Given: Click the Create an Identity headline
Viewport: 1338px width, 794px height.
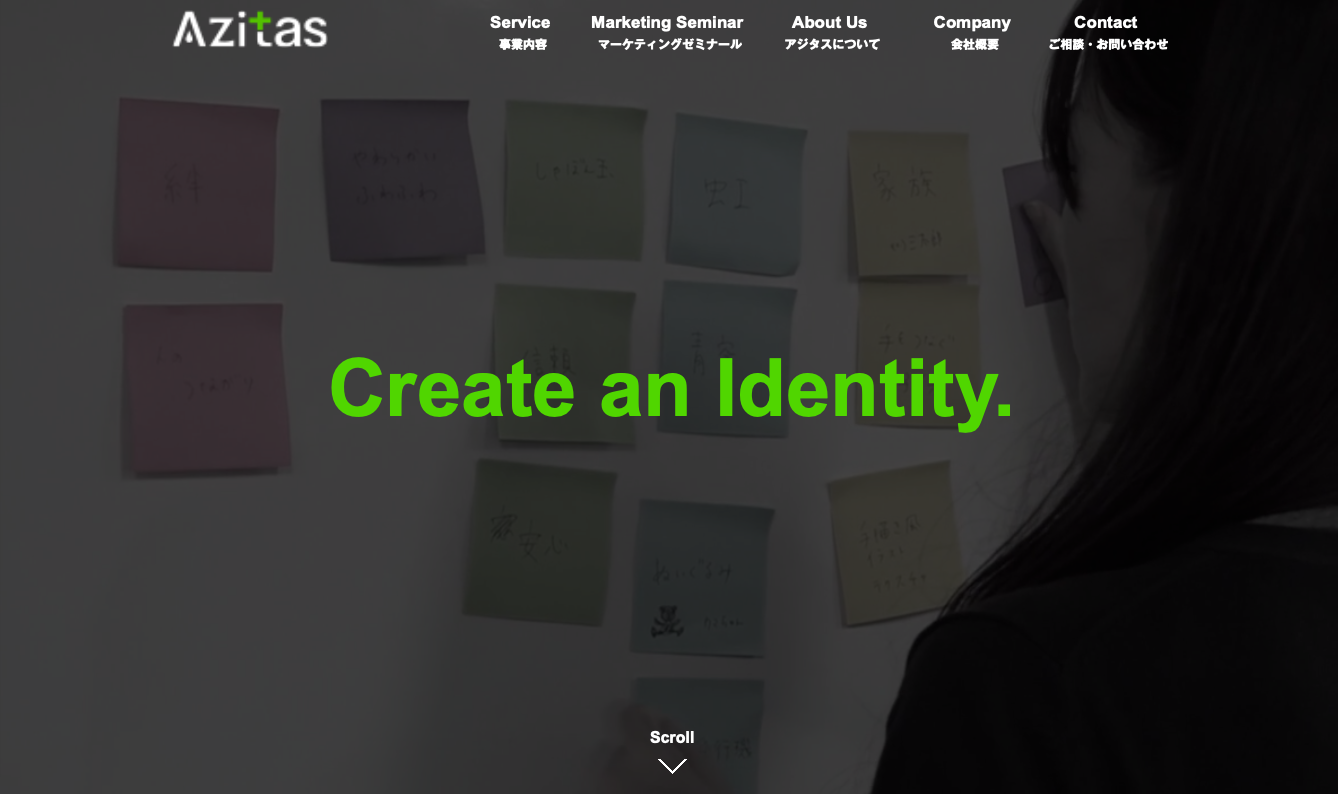Looking at the screenshot, I should point(671,390).
